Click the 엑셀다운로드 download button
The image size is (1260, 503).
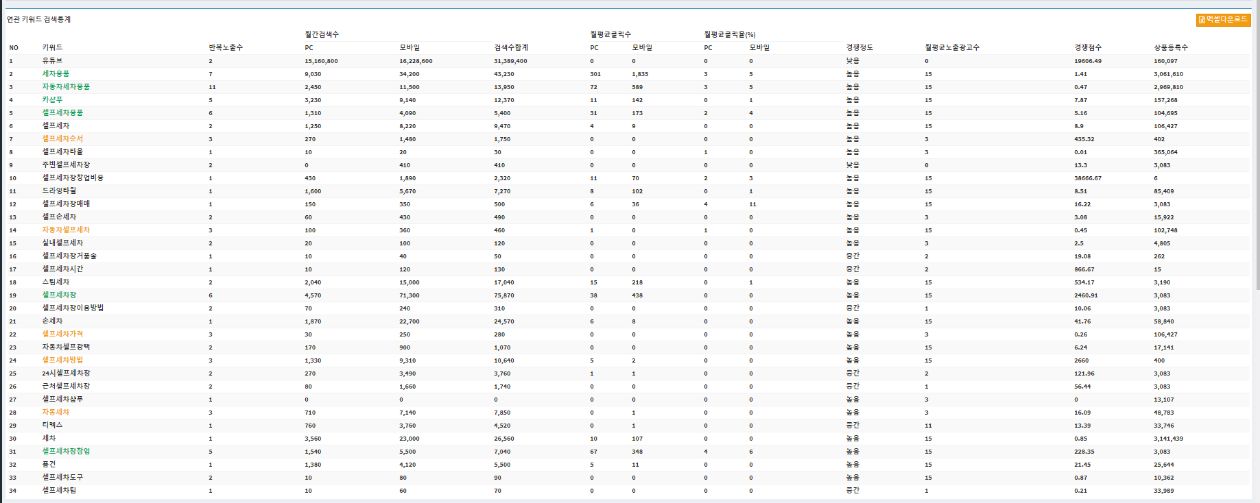click(1222, 19)
